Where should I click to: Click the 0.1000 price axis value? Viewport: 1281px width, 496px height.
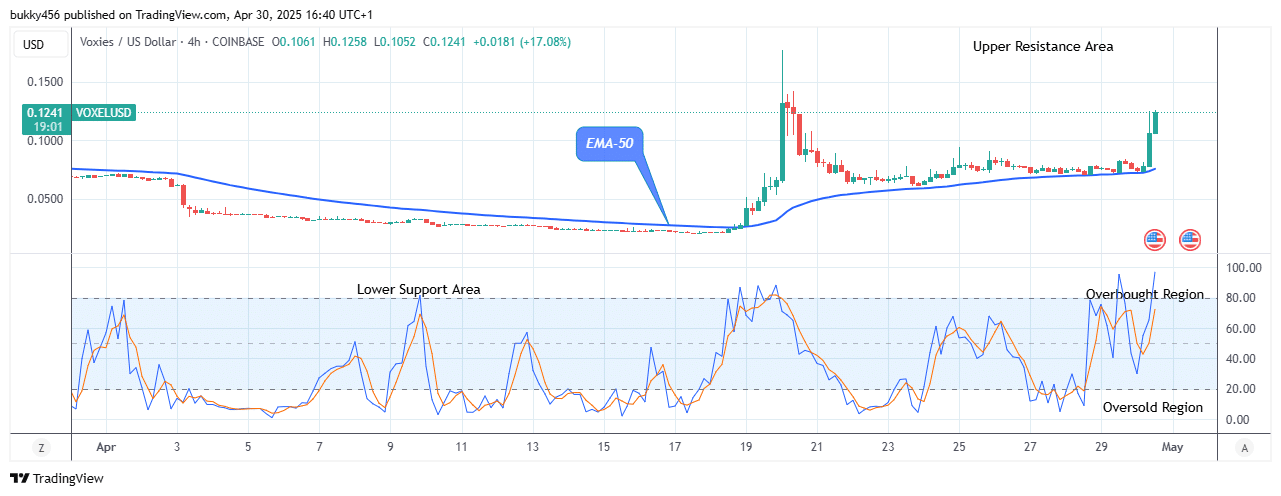point(44,141)
